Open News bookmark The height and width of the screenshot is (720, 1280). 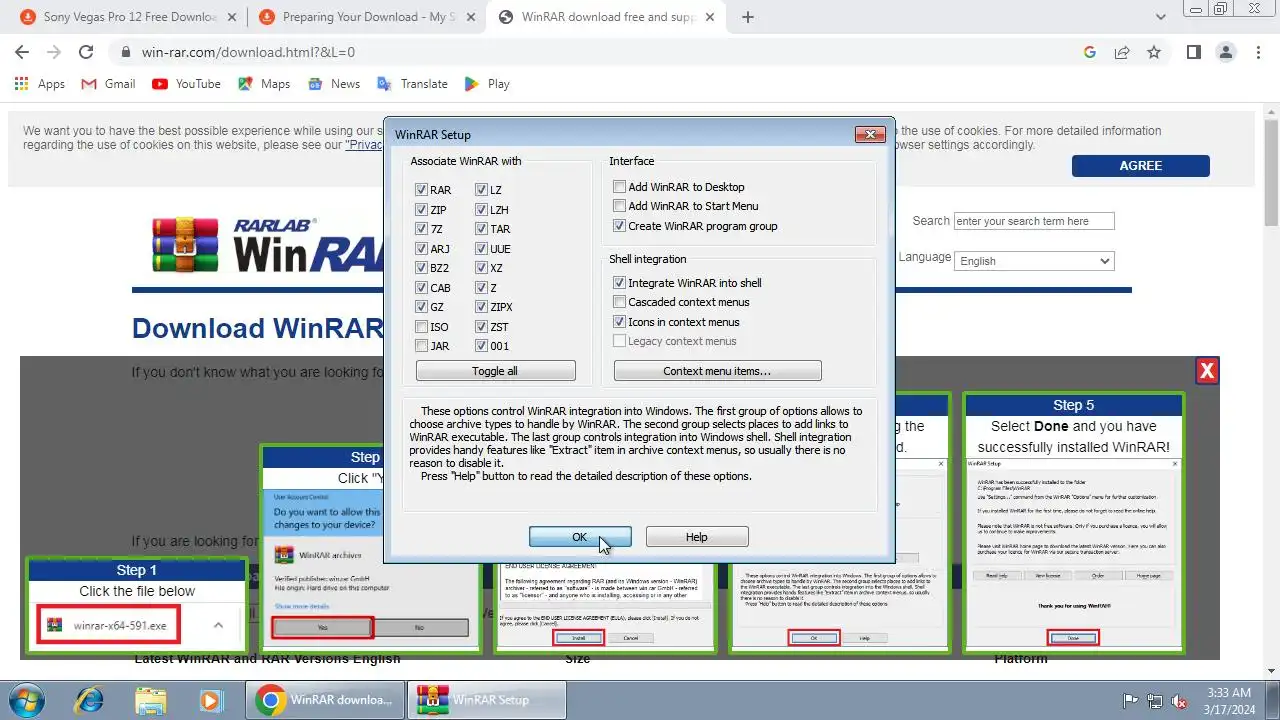click(334, 84)
